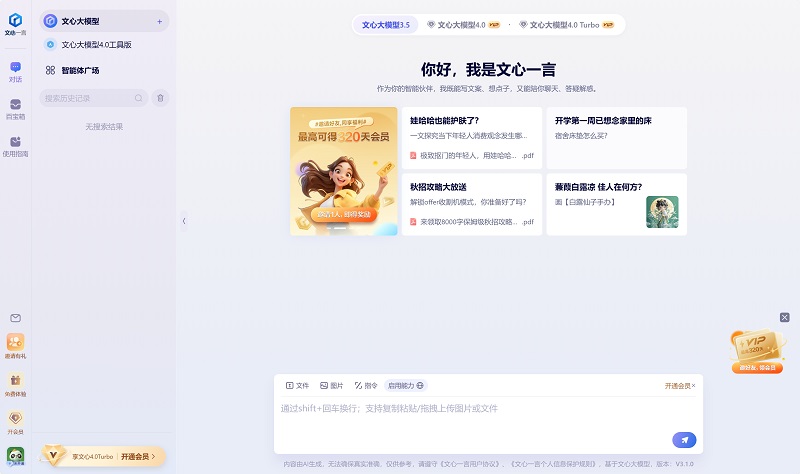Open the mail message icon in sidebar

[x=15, y=318]
